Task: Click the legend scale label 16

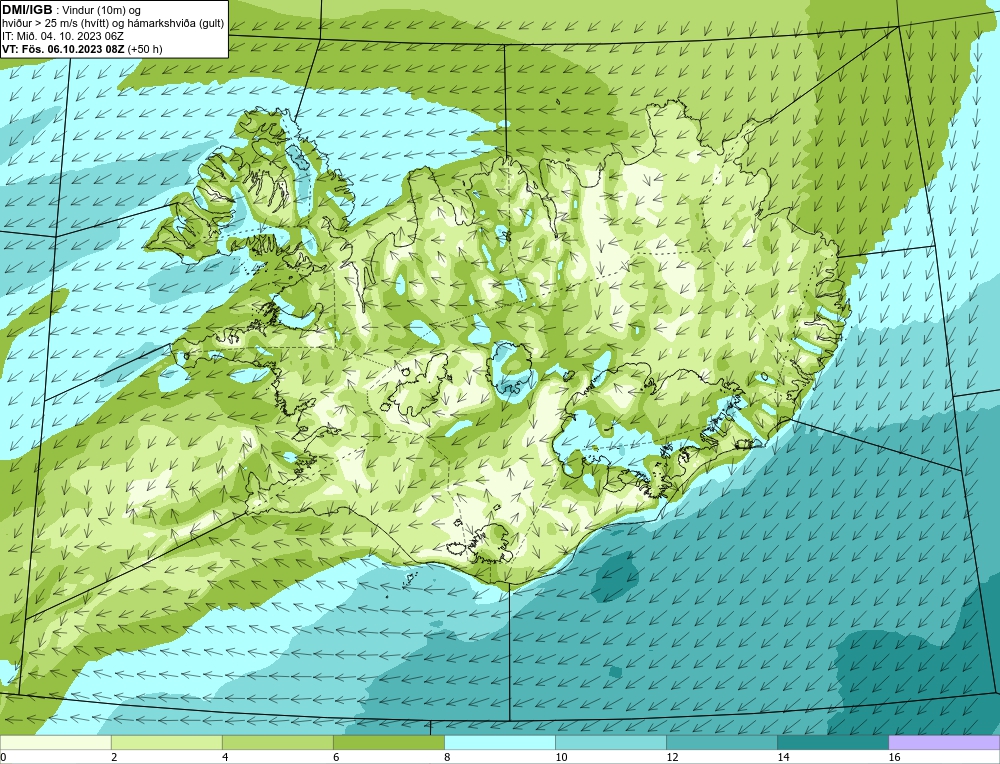Action: [x=894, y=757]
